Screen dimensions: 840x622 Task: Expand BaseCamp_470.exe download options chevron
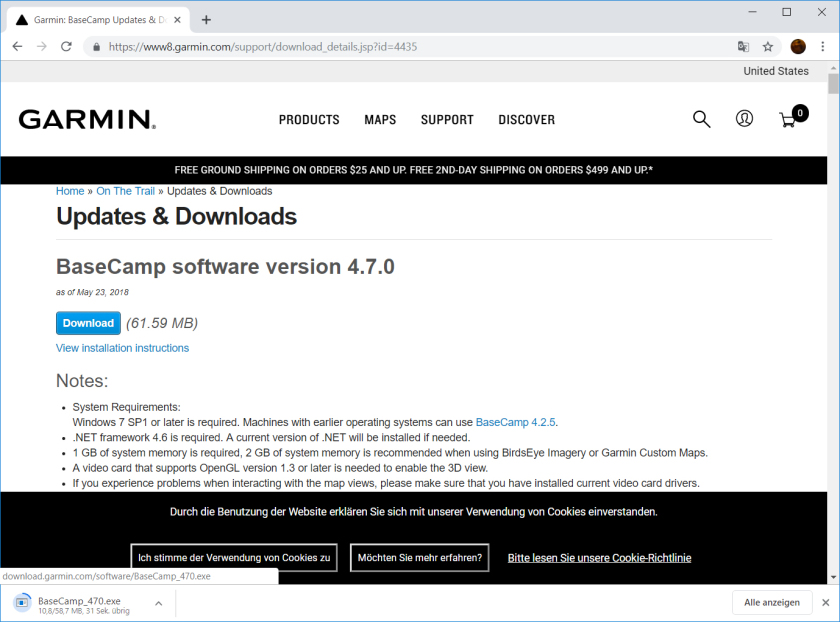(158, 603)
